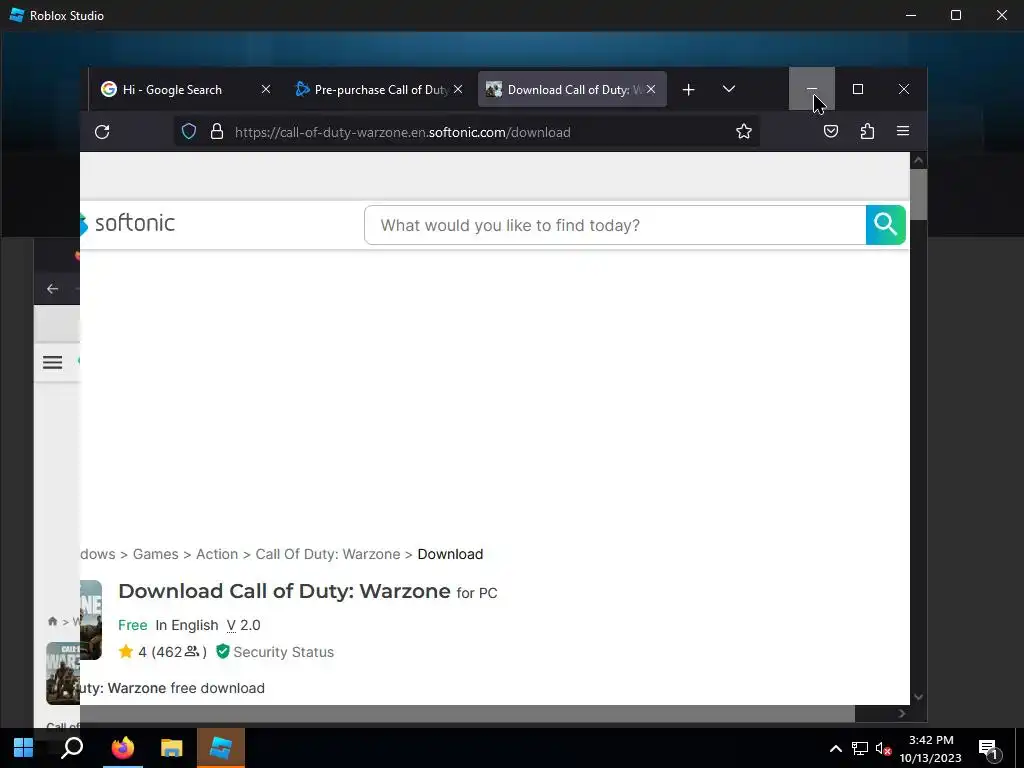The image size is (1024, 768).
Task: Click the 'Download Call of Duty: Warzone' heading
Action: click(284, 591)
